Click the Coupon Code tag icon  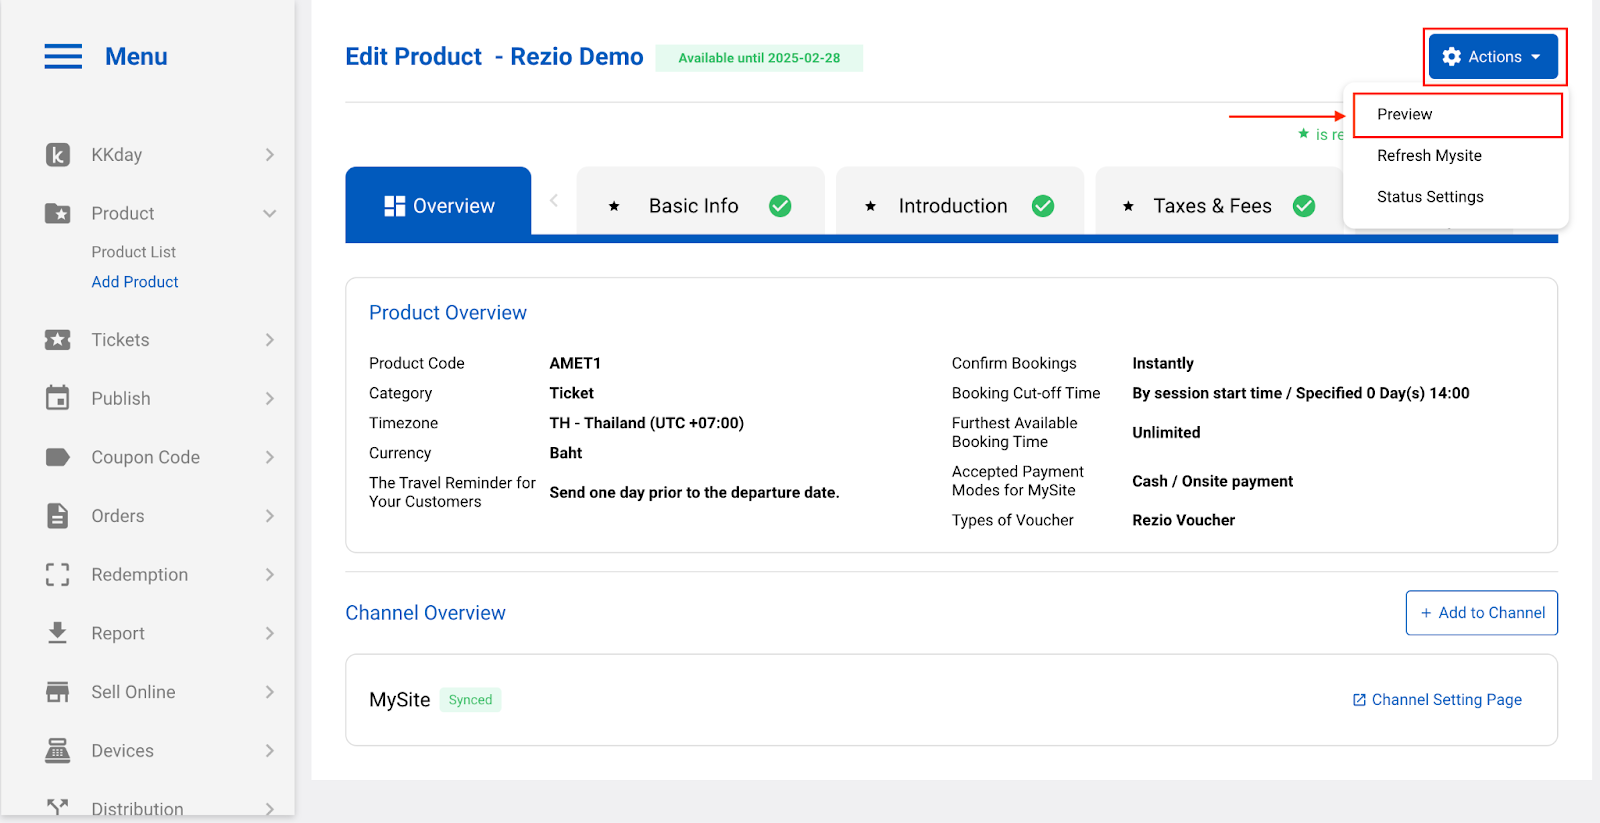pyautogui.click(x=58, y=457)
